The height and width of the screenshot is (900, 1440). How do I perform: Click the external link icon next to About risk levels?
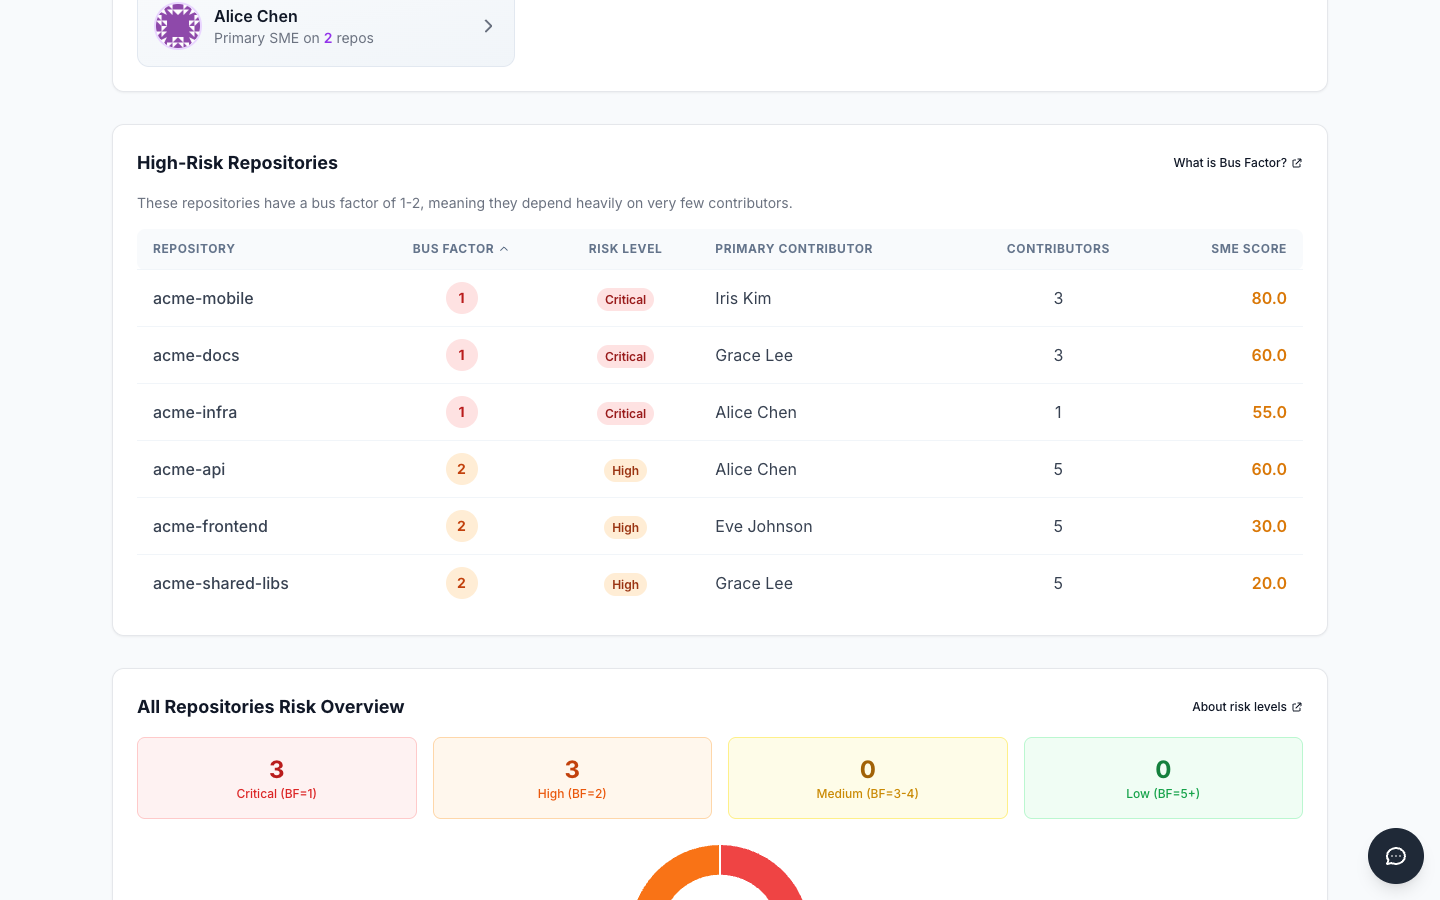pos(1296,706)
